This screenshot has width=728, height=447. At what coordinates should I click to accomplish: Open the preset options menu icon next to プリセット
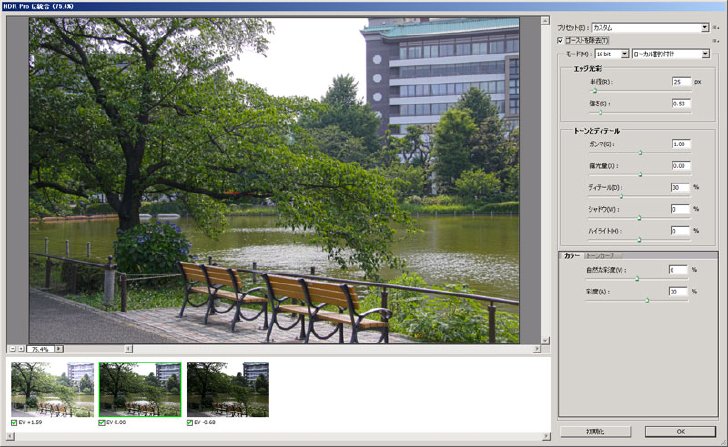[x=717, y=28]
